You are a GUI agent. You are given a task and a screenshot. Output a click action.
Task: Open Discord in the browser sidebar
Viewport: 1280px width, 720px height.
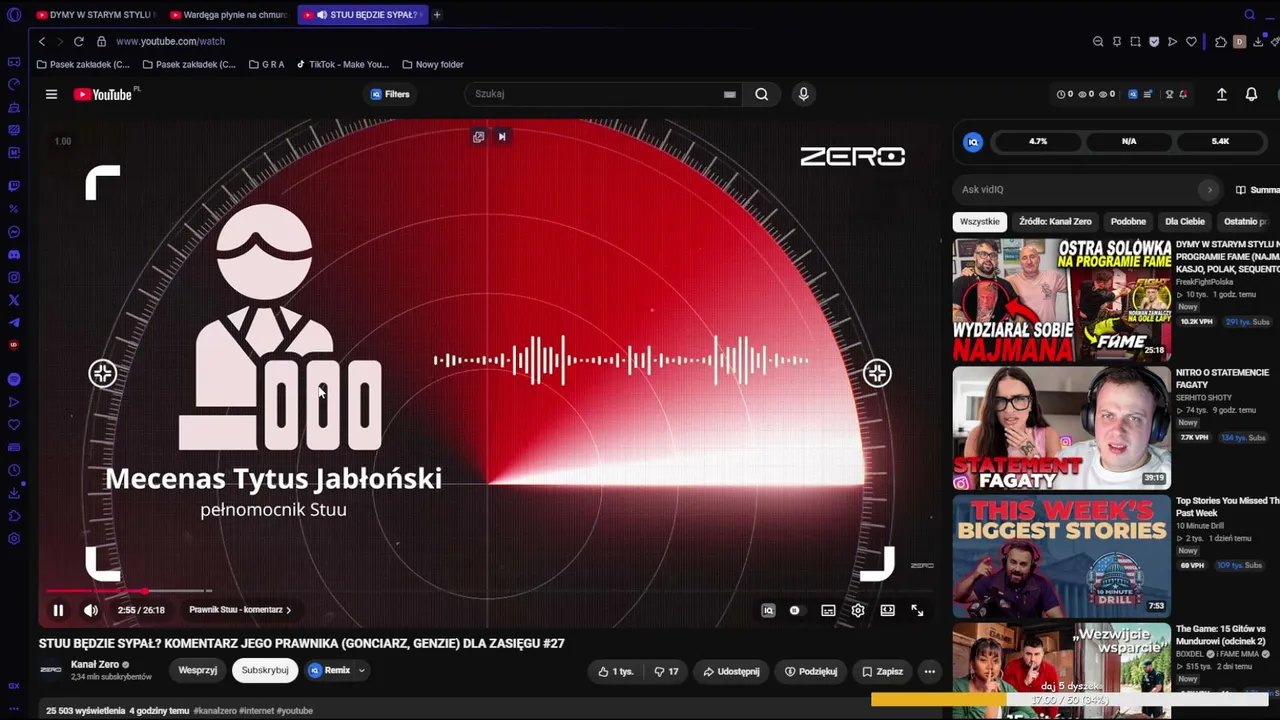coord(14,255)
